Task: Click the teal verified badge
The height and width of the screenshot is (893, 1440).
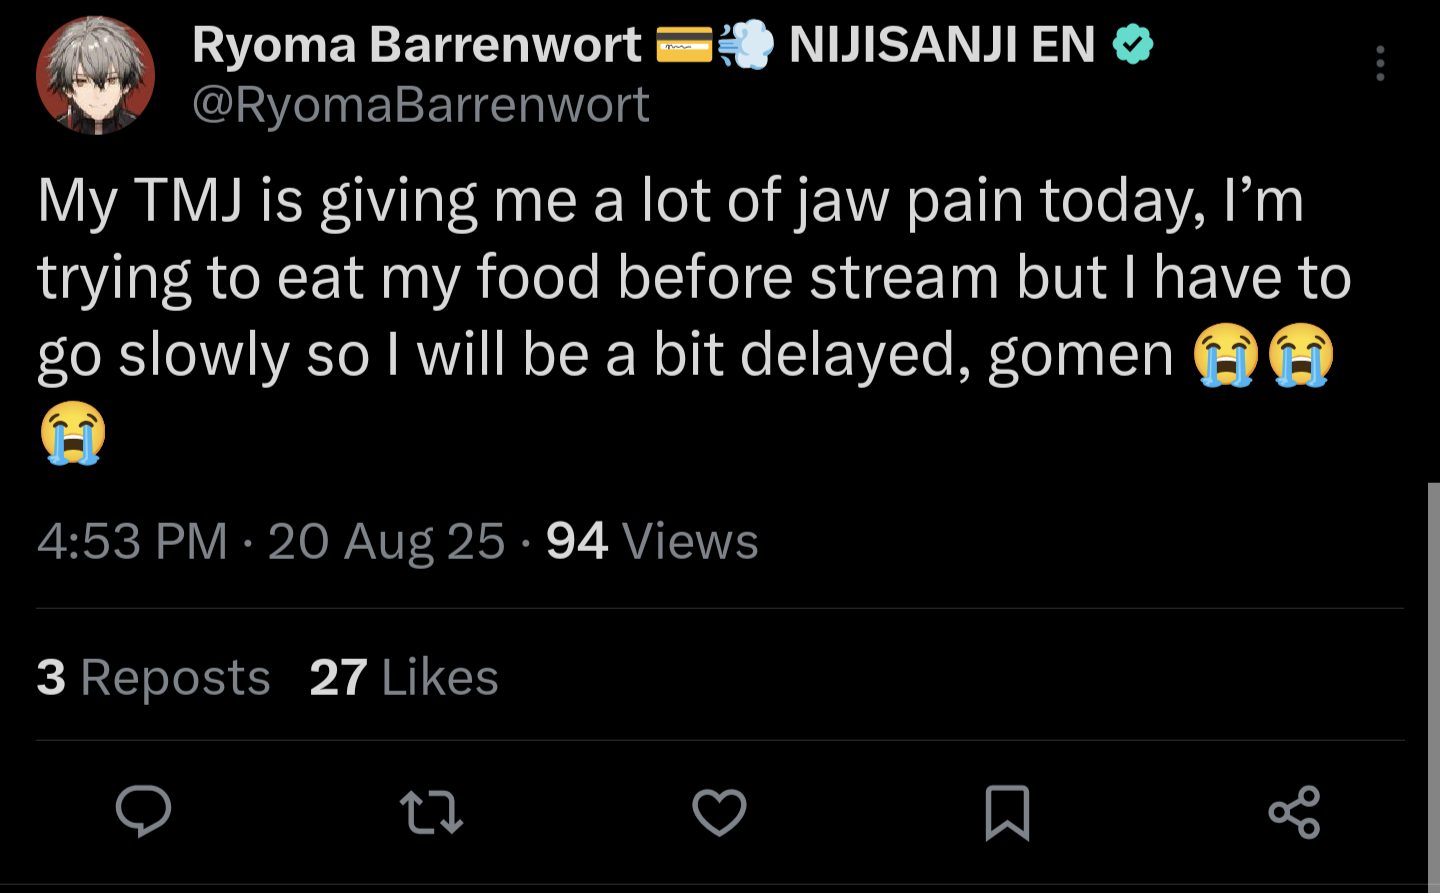Action: point(1133,44)
